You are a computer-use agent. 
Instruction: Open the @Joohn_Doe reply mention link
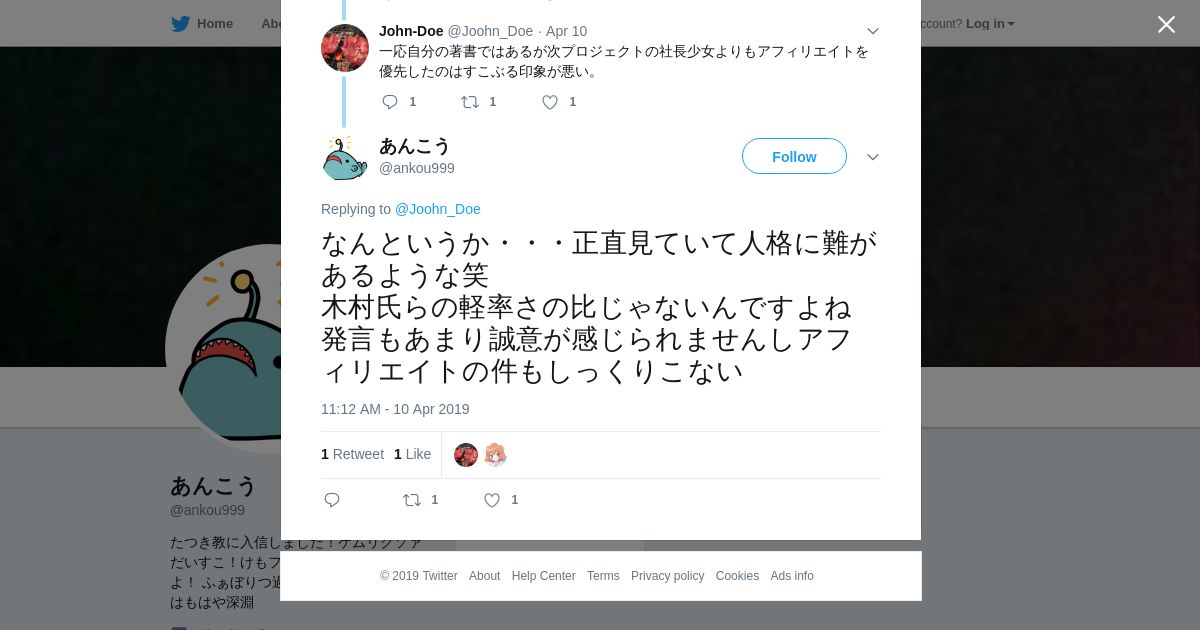pyautogui.click(x=438, y=209)
